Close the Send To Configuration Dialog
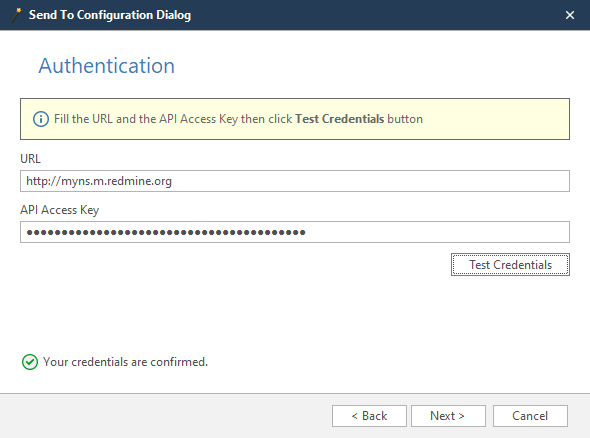Viewport: 590px width, 438px height. click(x=570, y=15)
